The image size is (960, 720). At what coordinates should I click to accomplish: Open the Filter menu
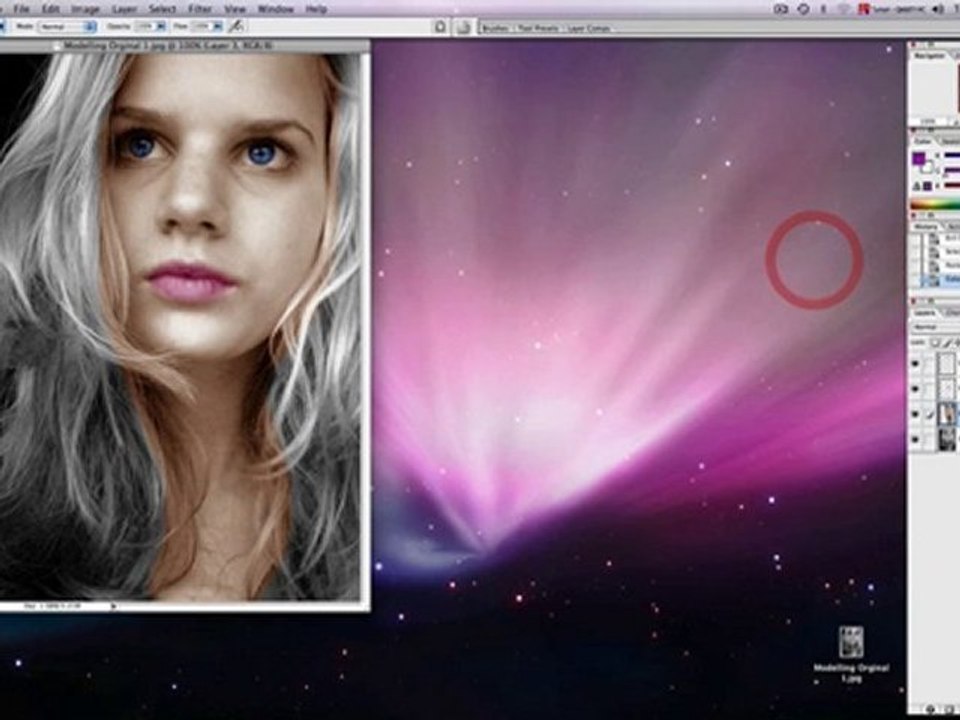click(200, 9)
